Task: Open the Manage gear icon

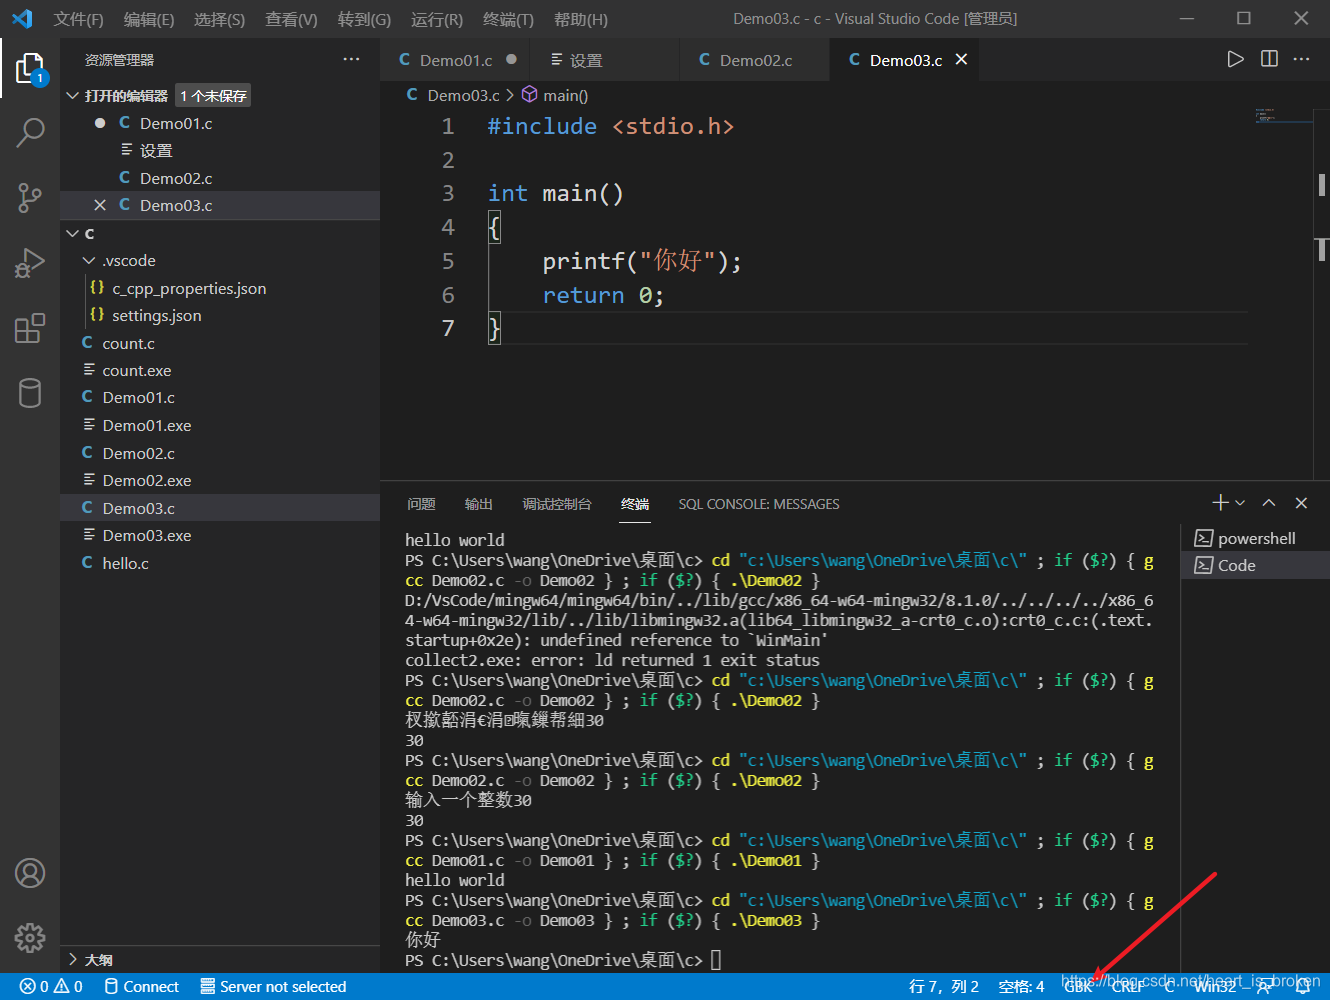Action: [x=30, y=938]
